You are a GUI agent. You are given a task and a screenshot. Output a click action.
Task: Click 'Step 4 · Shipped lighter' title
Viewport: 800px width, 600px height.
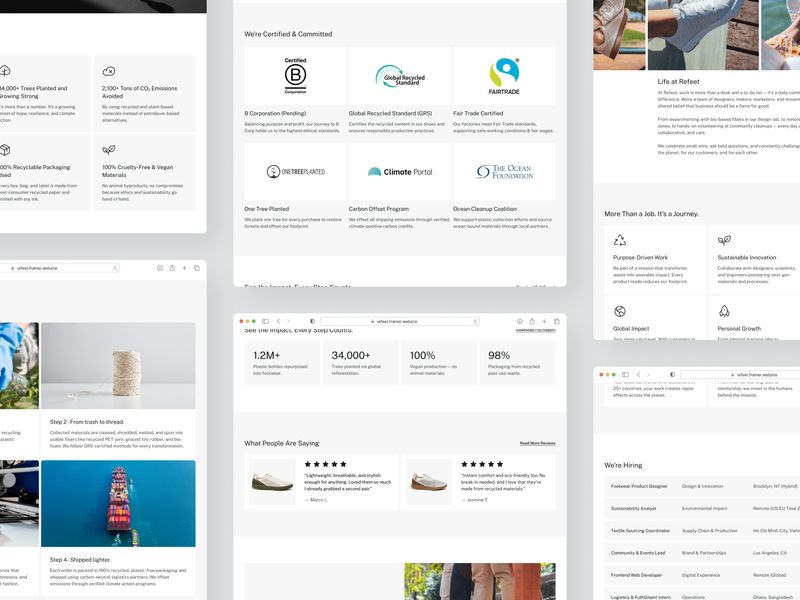coord(80,560)
